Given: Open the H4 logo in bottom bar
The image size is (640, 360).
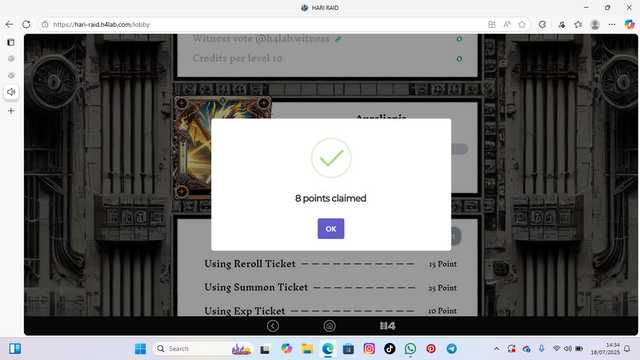Looking at the screenshot, I should coord(387,326).
